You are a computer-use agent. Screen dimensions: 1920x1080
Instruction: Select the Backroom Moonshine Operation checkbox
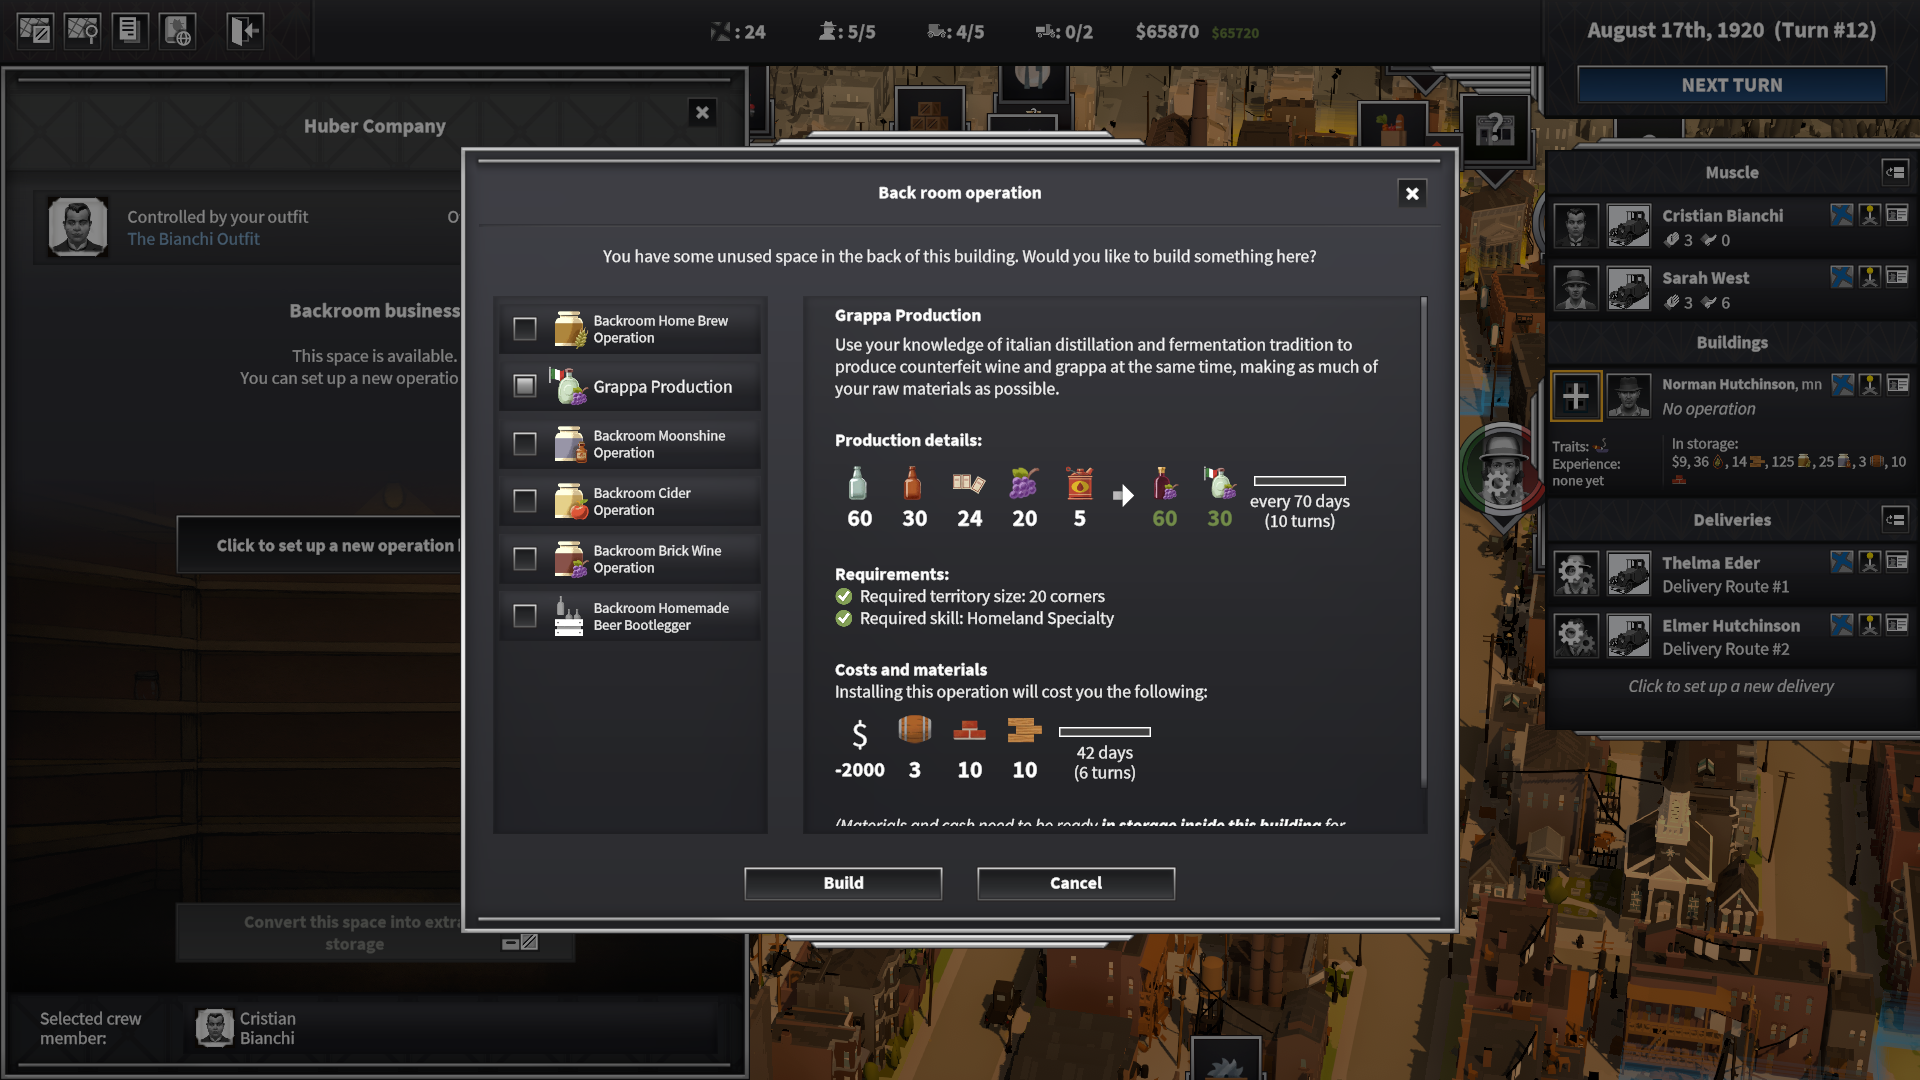pos(525,443)
